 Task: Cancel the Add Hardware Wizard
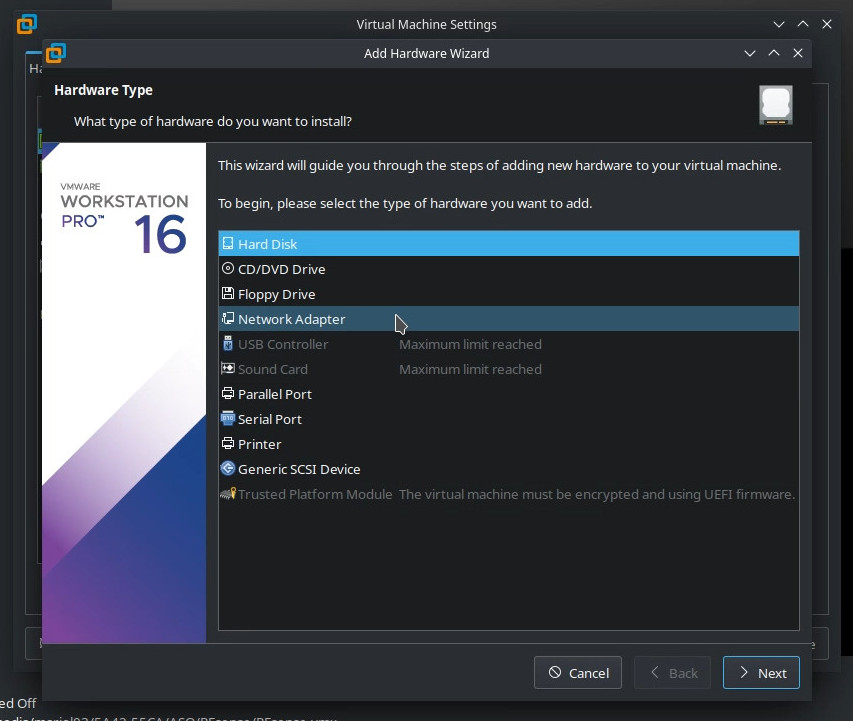(x=578, y=673)
